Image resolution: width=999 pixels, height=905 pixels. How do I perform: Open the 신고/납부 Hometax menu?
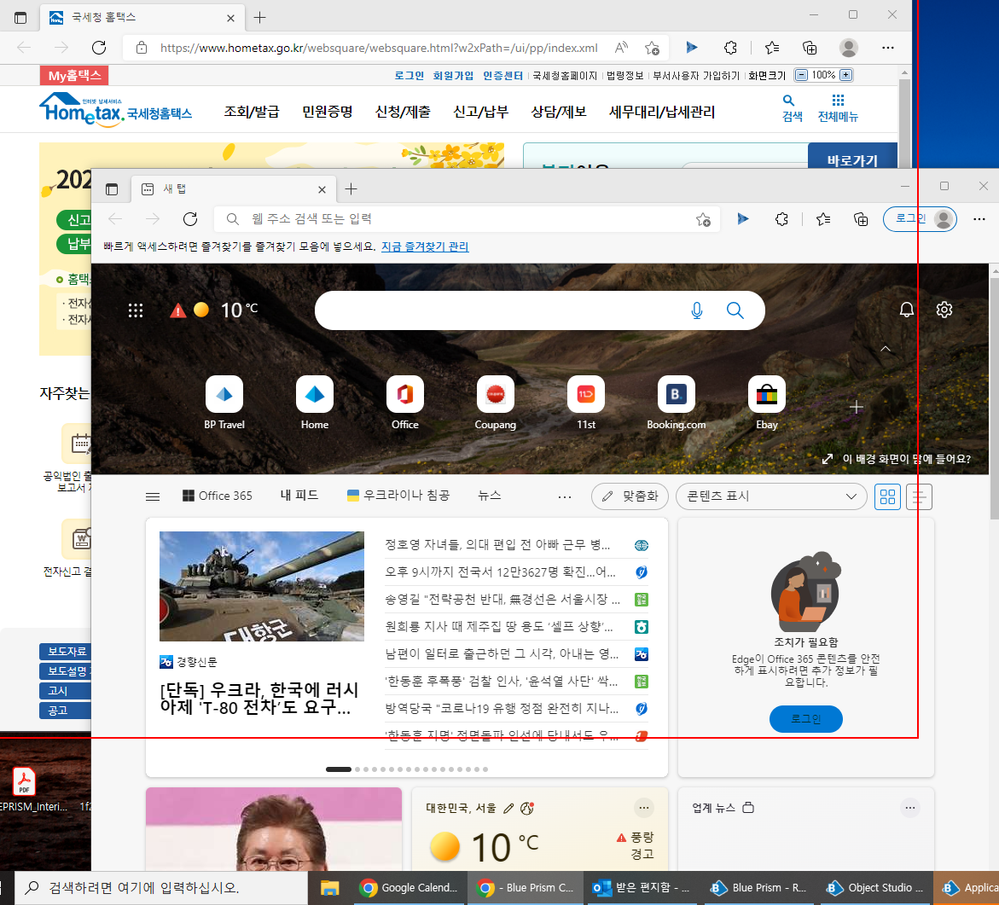pos(480,112)
